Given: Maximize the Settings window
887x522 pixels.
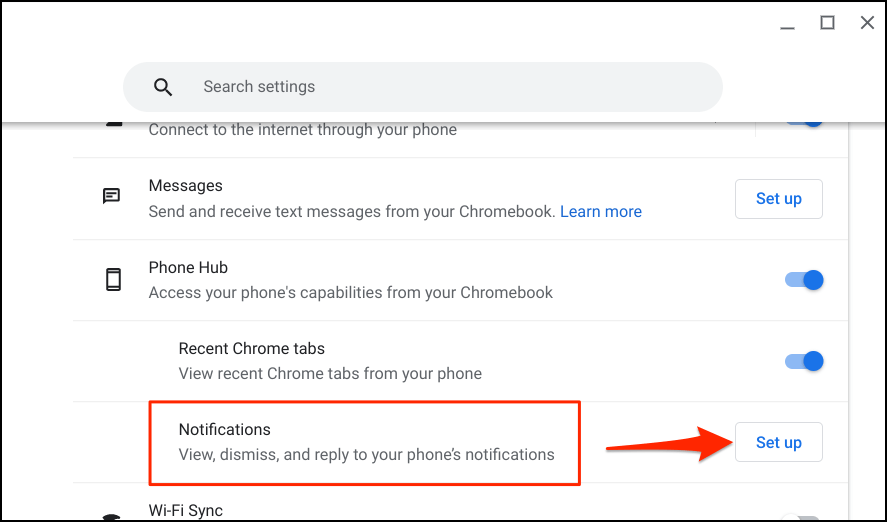Looking at the screenshot, I should (x=827, y=23).
